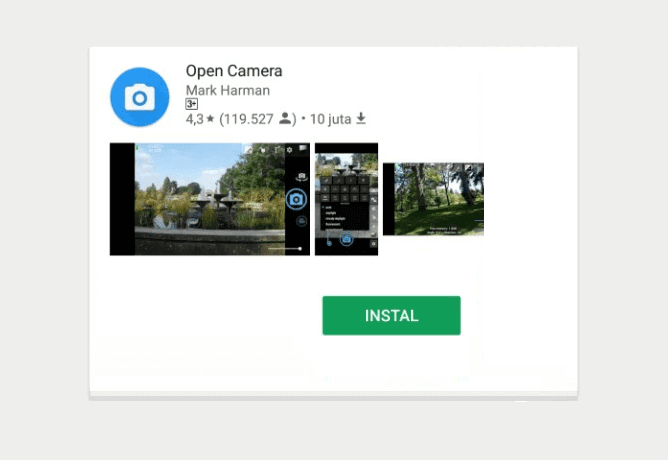Open developer Mark Harman's page
Image resolution: width=668 pixels, height=460 pixels.
[228, 90]
